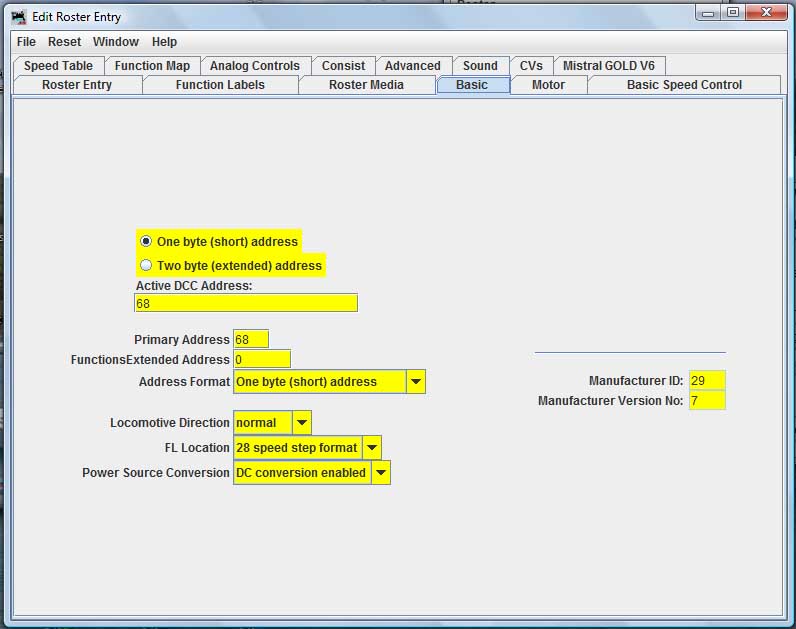This screenshot has width=796, height=629.
Task: Open Power Source Conversion dropdown
Action: (381, 473)
